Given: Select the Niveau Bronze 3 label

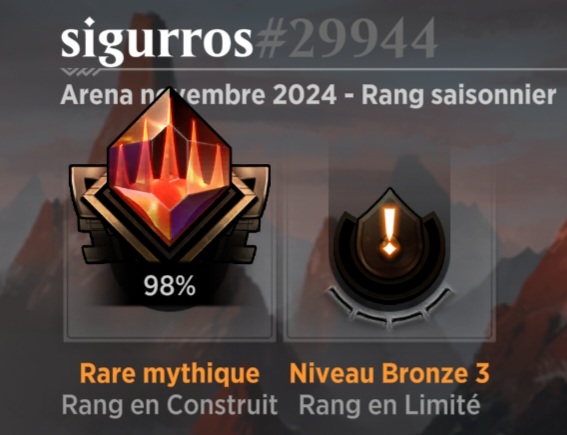Looking at the screenshot, I should [389, 373].
